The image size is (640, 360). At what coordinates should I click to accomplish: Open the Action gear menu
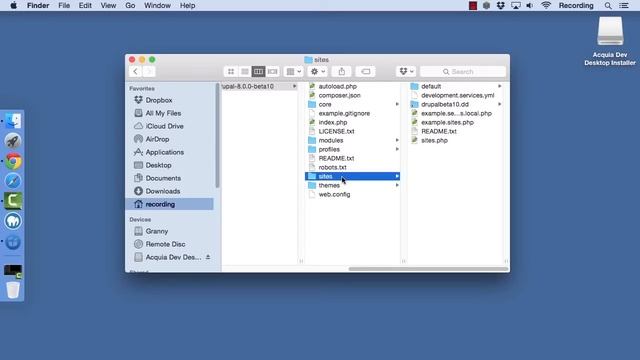(x=318, y=71)
